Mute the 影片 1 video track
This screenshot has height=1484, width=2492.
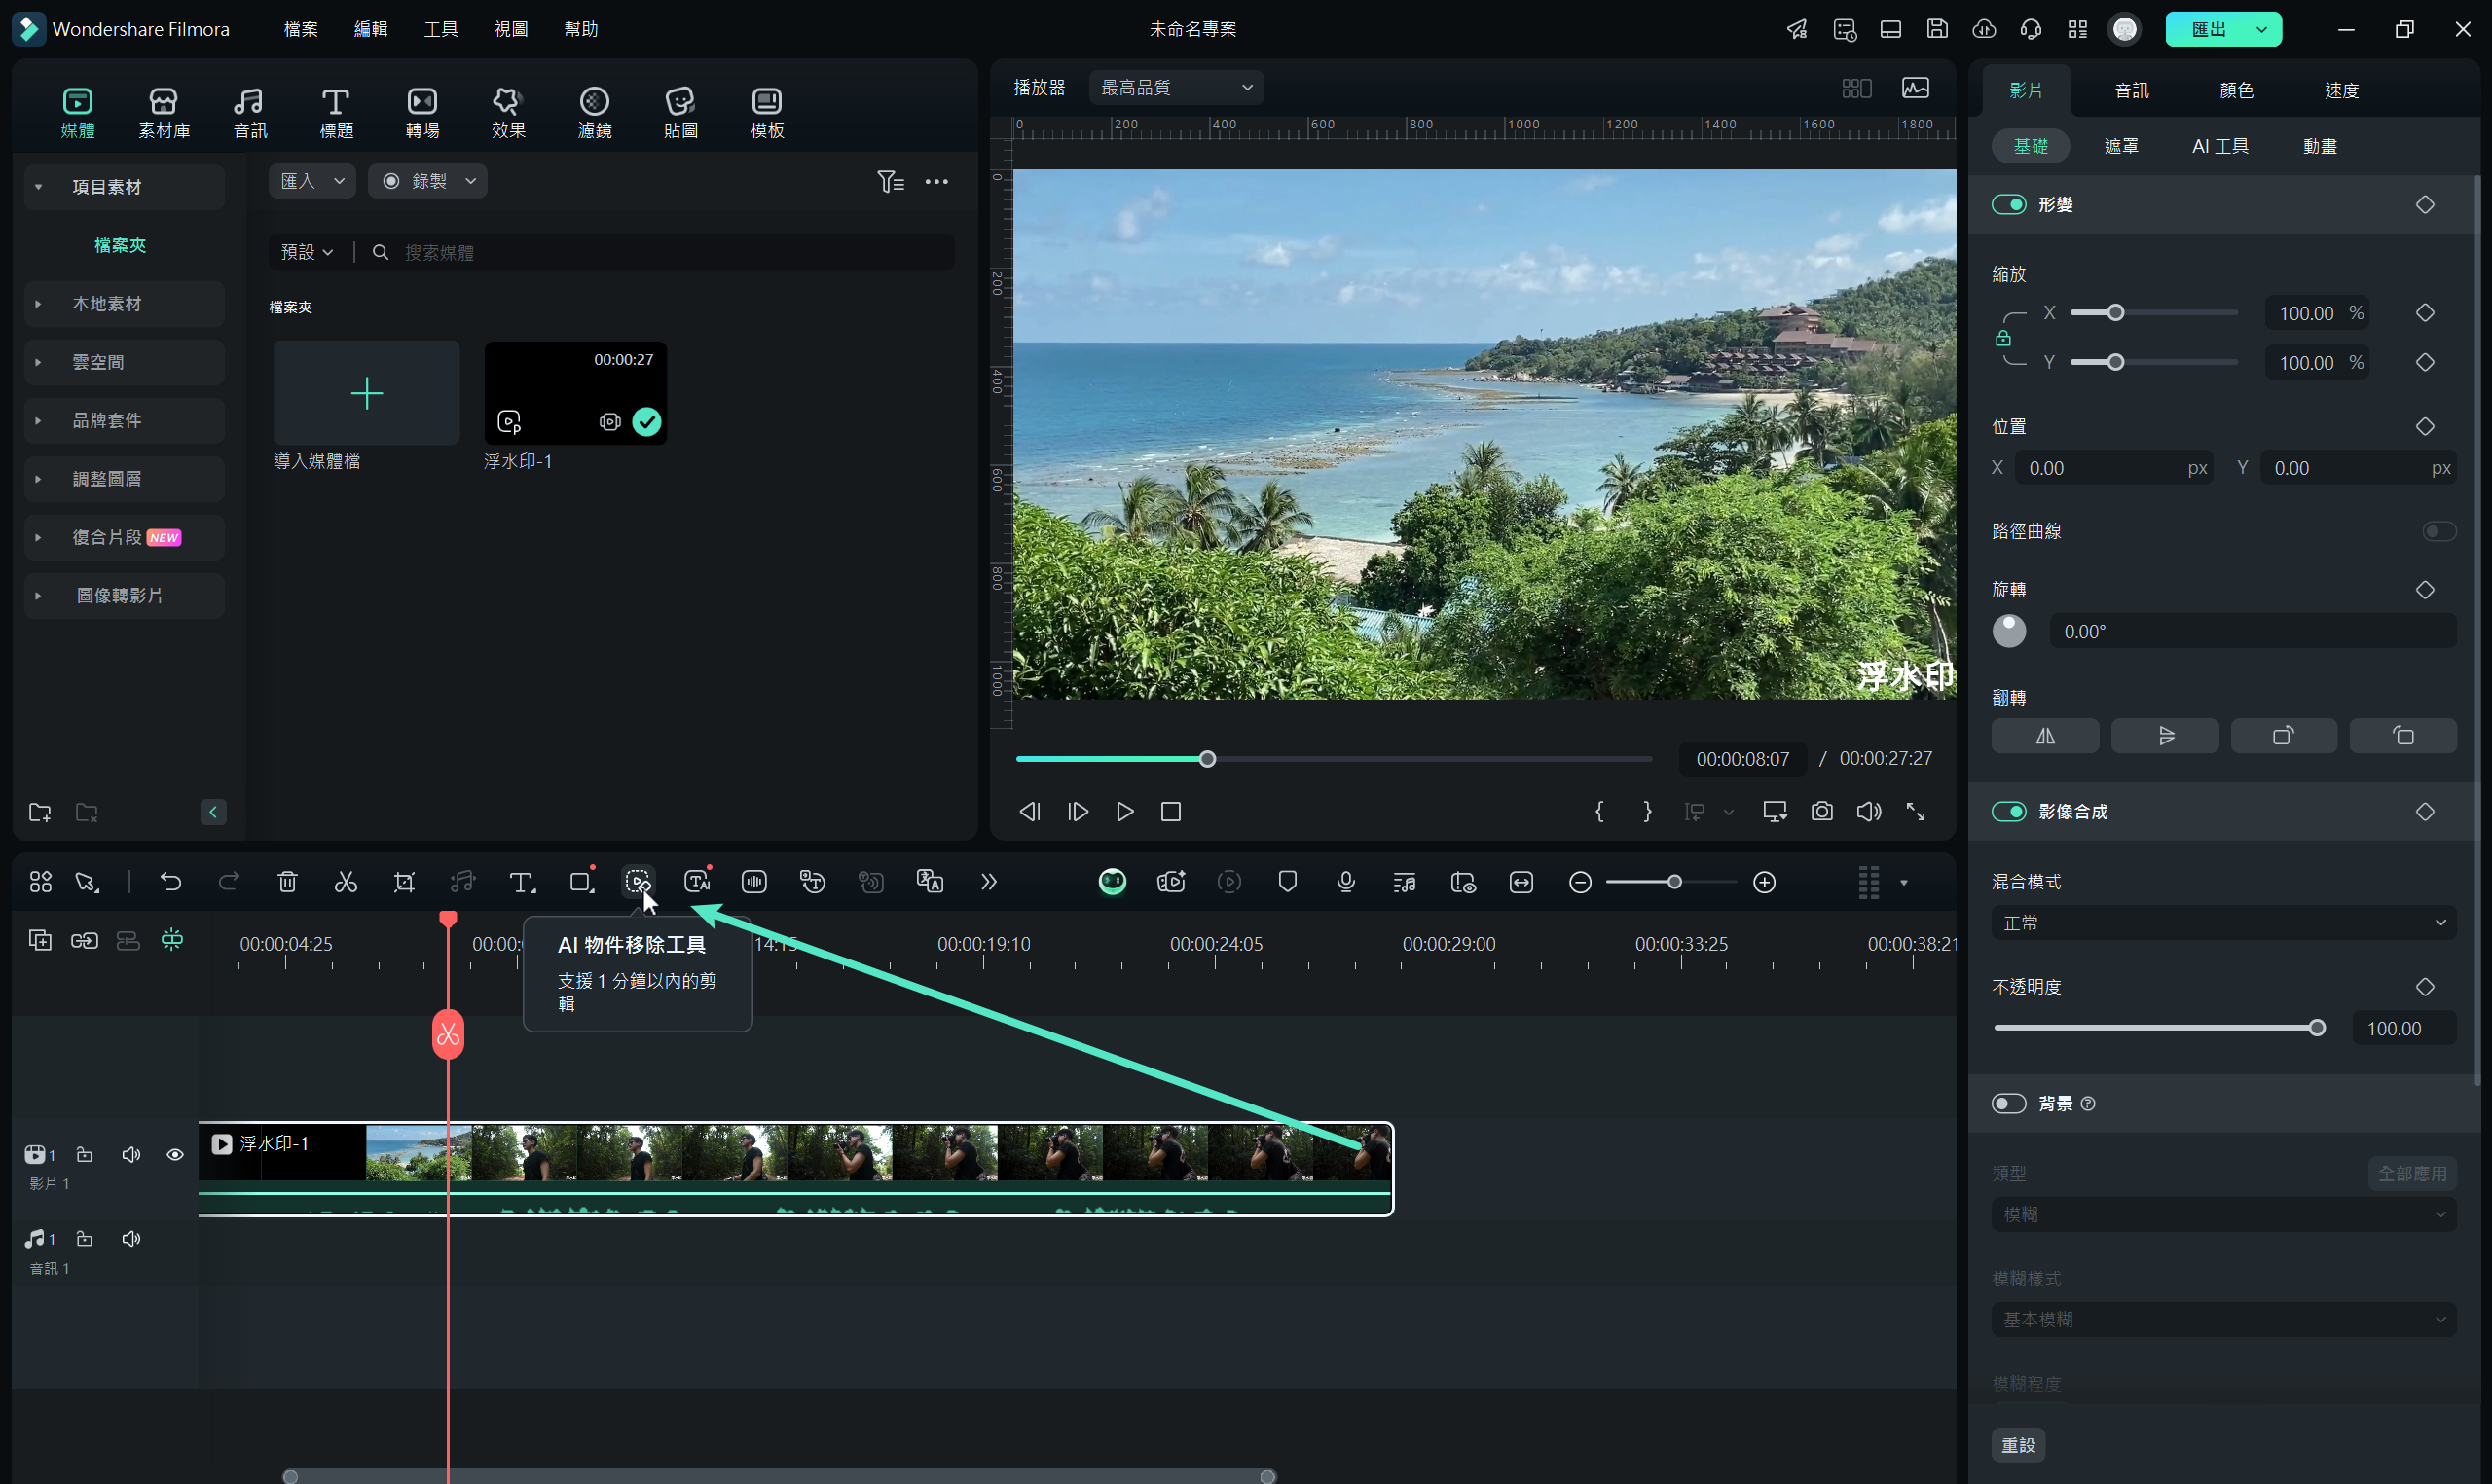131,1154
